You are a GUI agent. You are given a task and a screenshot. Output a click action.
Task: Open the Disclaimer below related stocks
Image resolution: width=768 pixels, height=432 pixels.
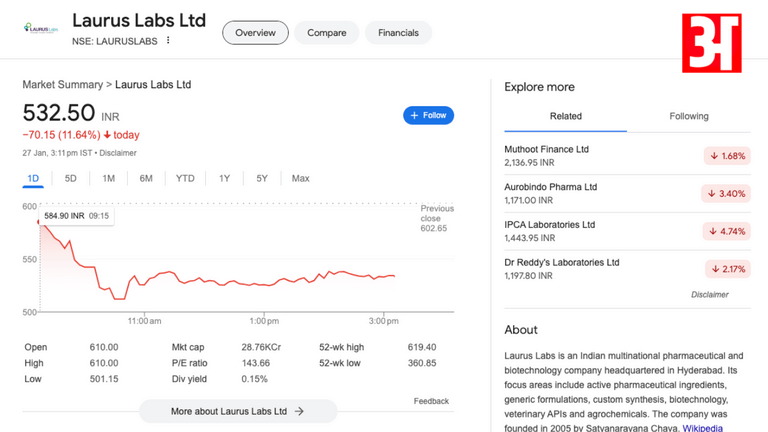[x=710, y=294]
